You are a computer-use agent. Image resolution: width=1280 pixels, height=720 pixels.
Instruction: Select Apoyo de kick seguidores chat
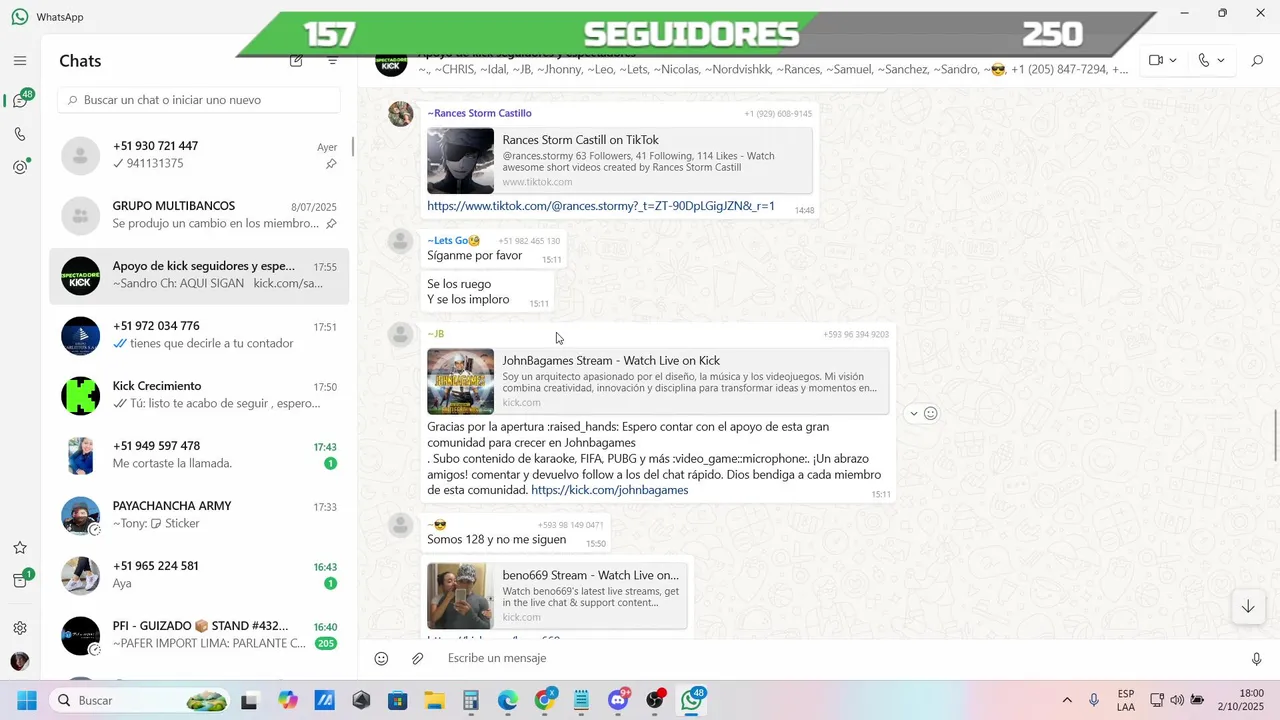point(199,275)
